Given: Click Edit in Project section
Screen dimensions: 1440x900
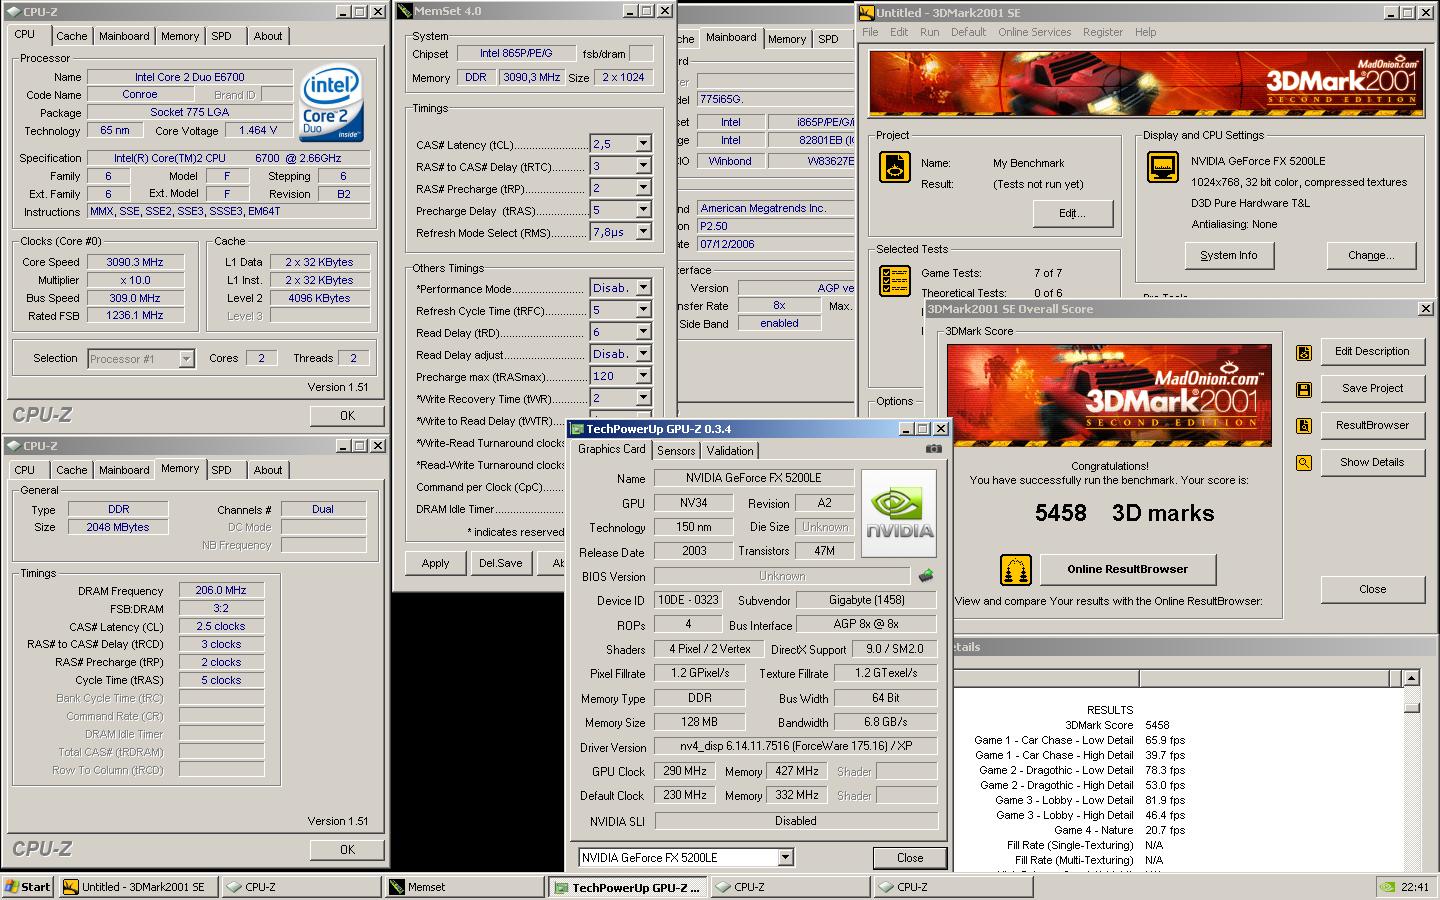Looking at the screenshot, I should pyautogui.click(x=1072, y=213).
